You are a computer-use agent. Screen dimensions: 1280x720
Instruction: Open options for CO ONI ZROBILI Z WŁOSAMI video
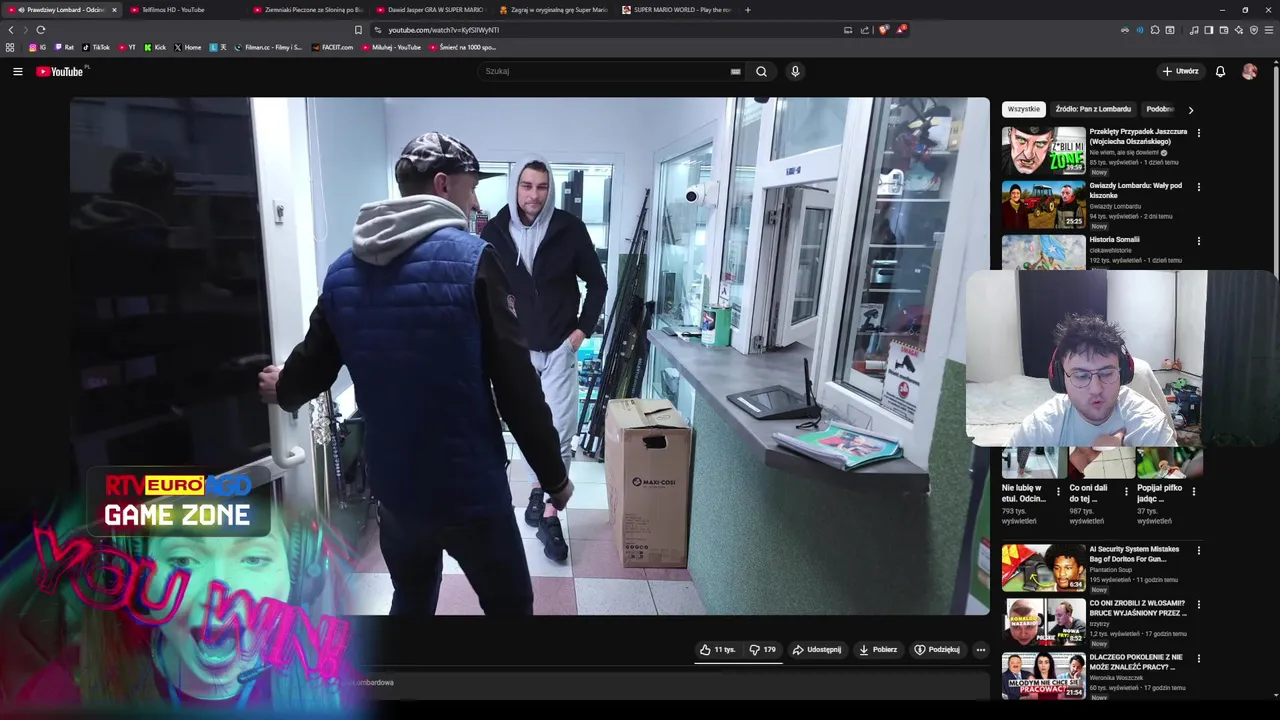[x=1198, y=605]
